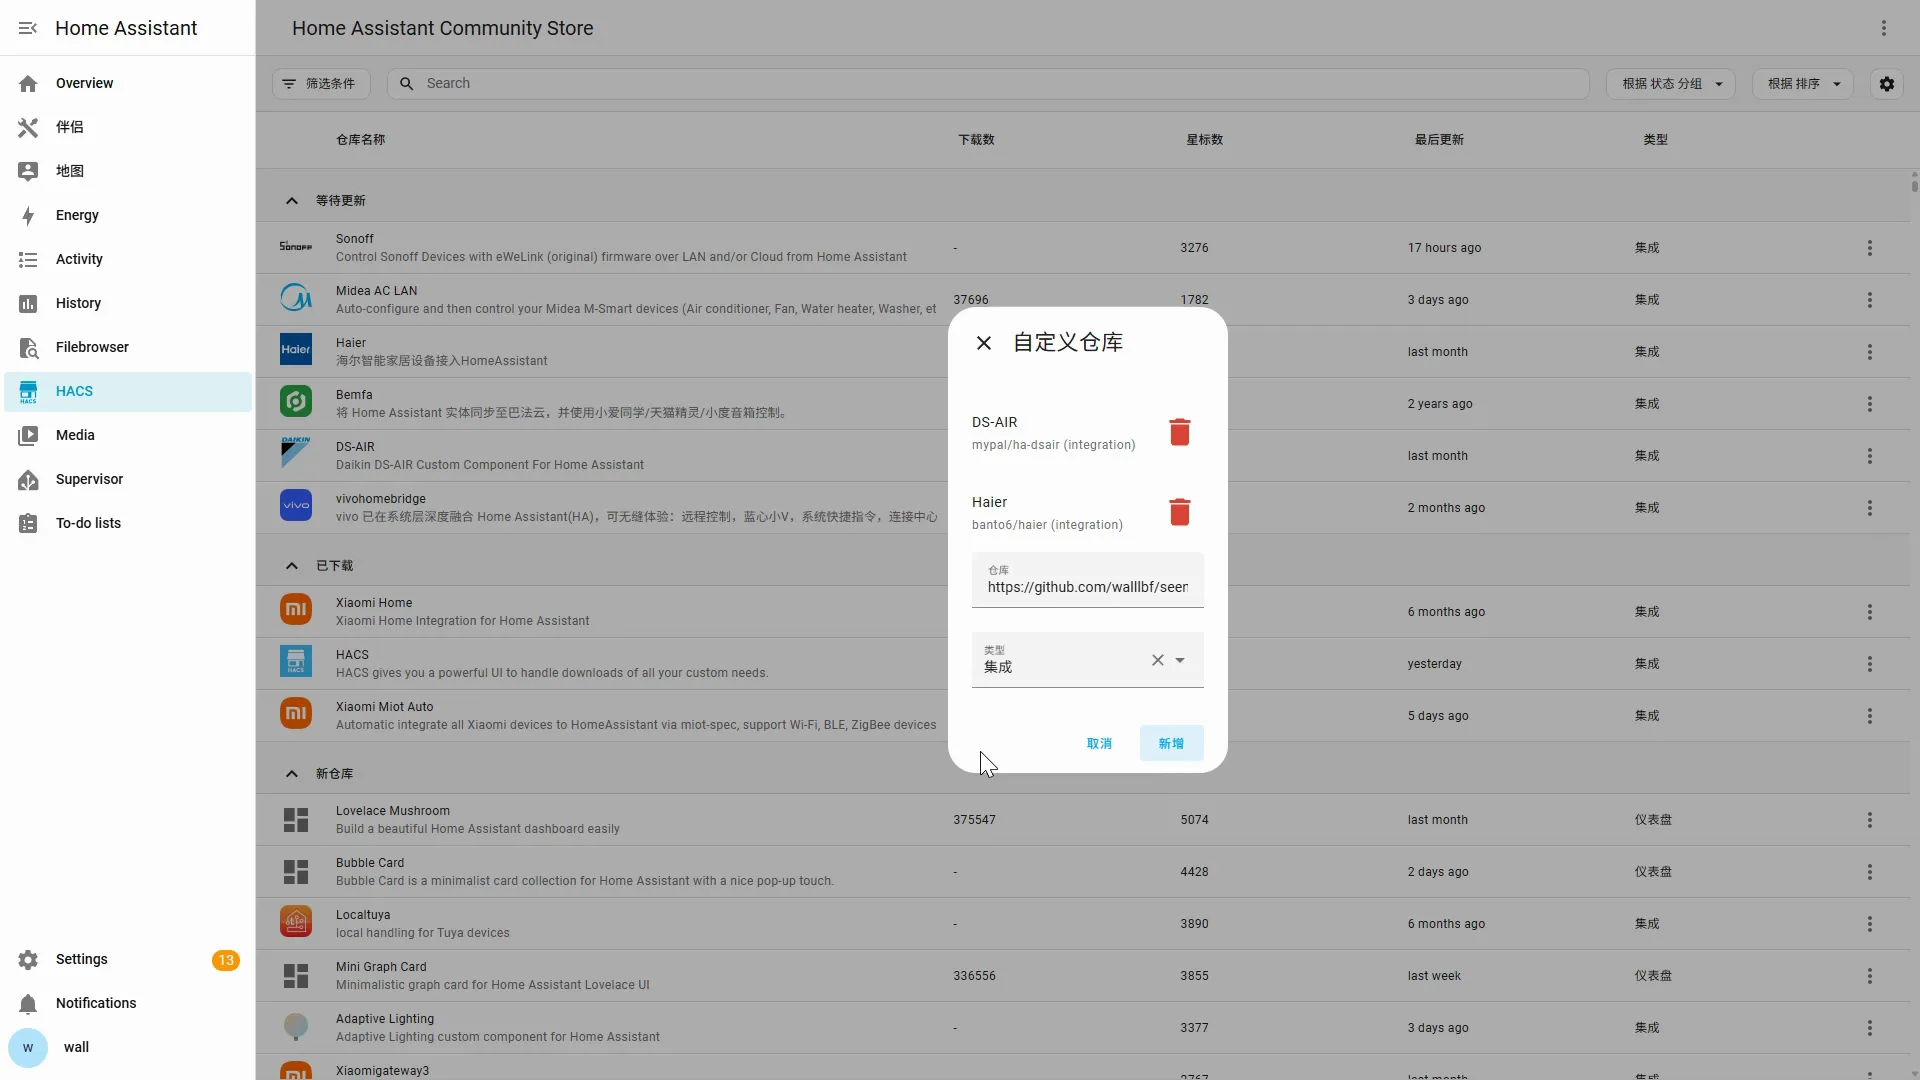Collapse the 新仓库 group

coord(292,774)
